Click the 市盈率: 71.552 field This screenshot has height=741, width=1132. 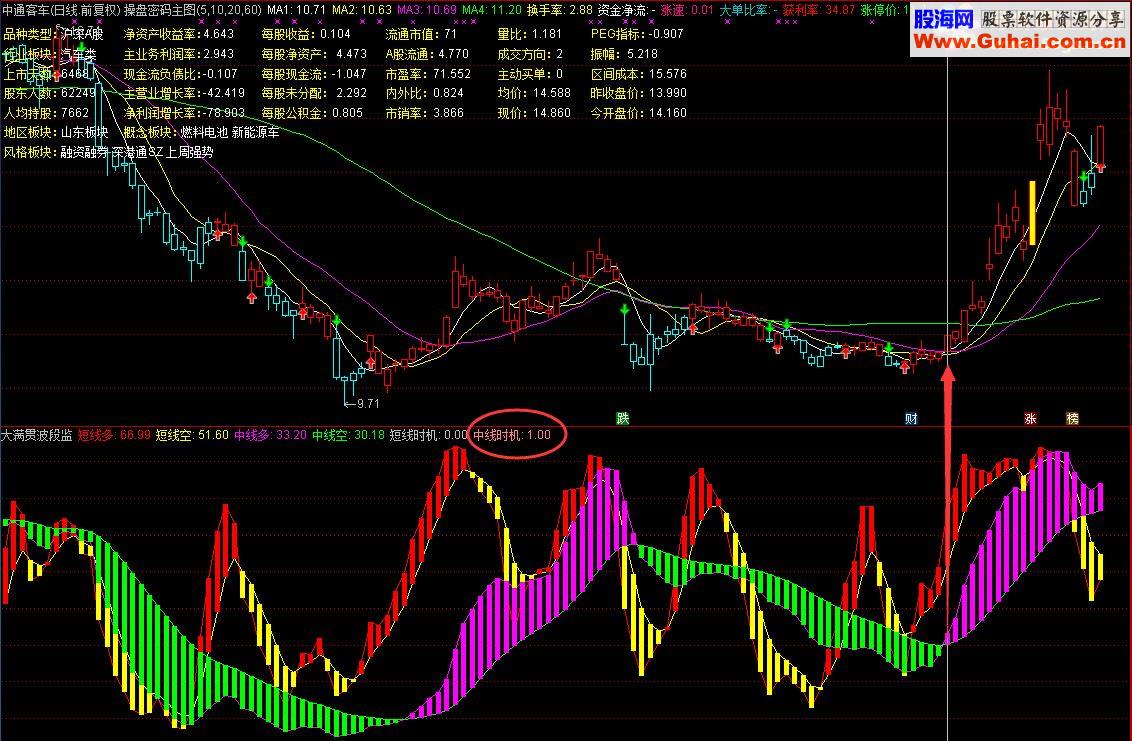[428, 74]
